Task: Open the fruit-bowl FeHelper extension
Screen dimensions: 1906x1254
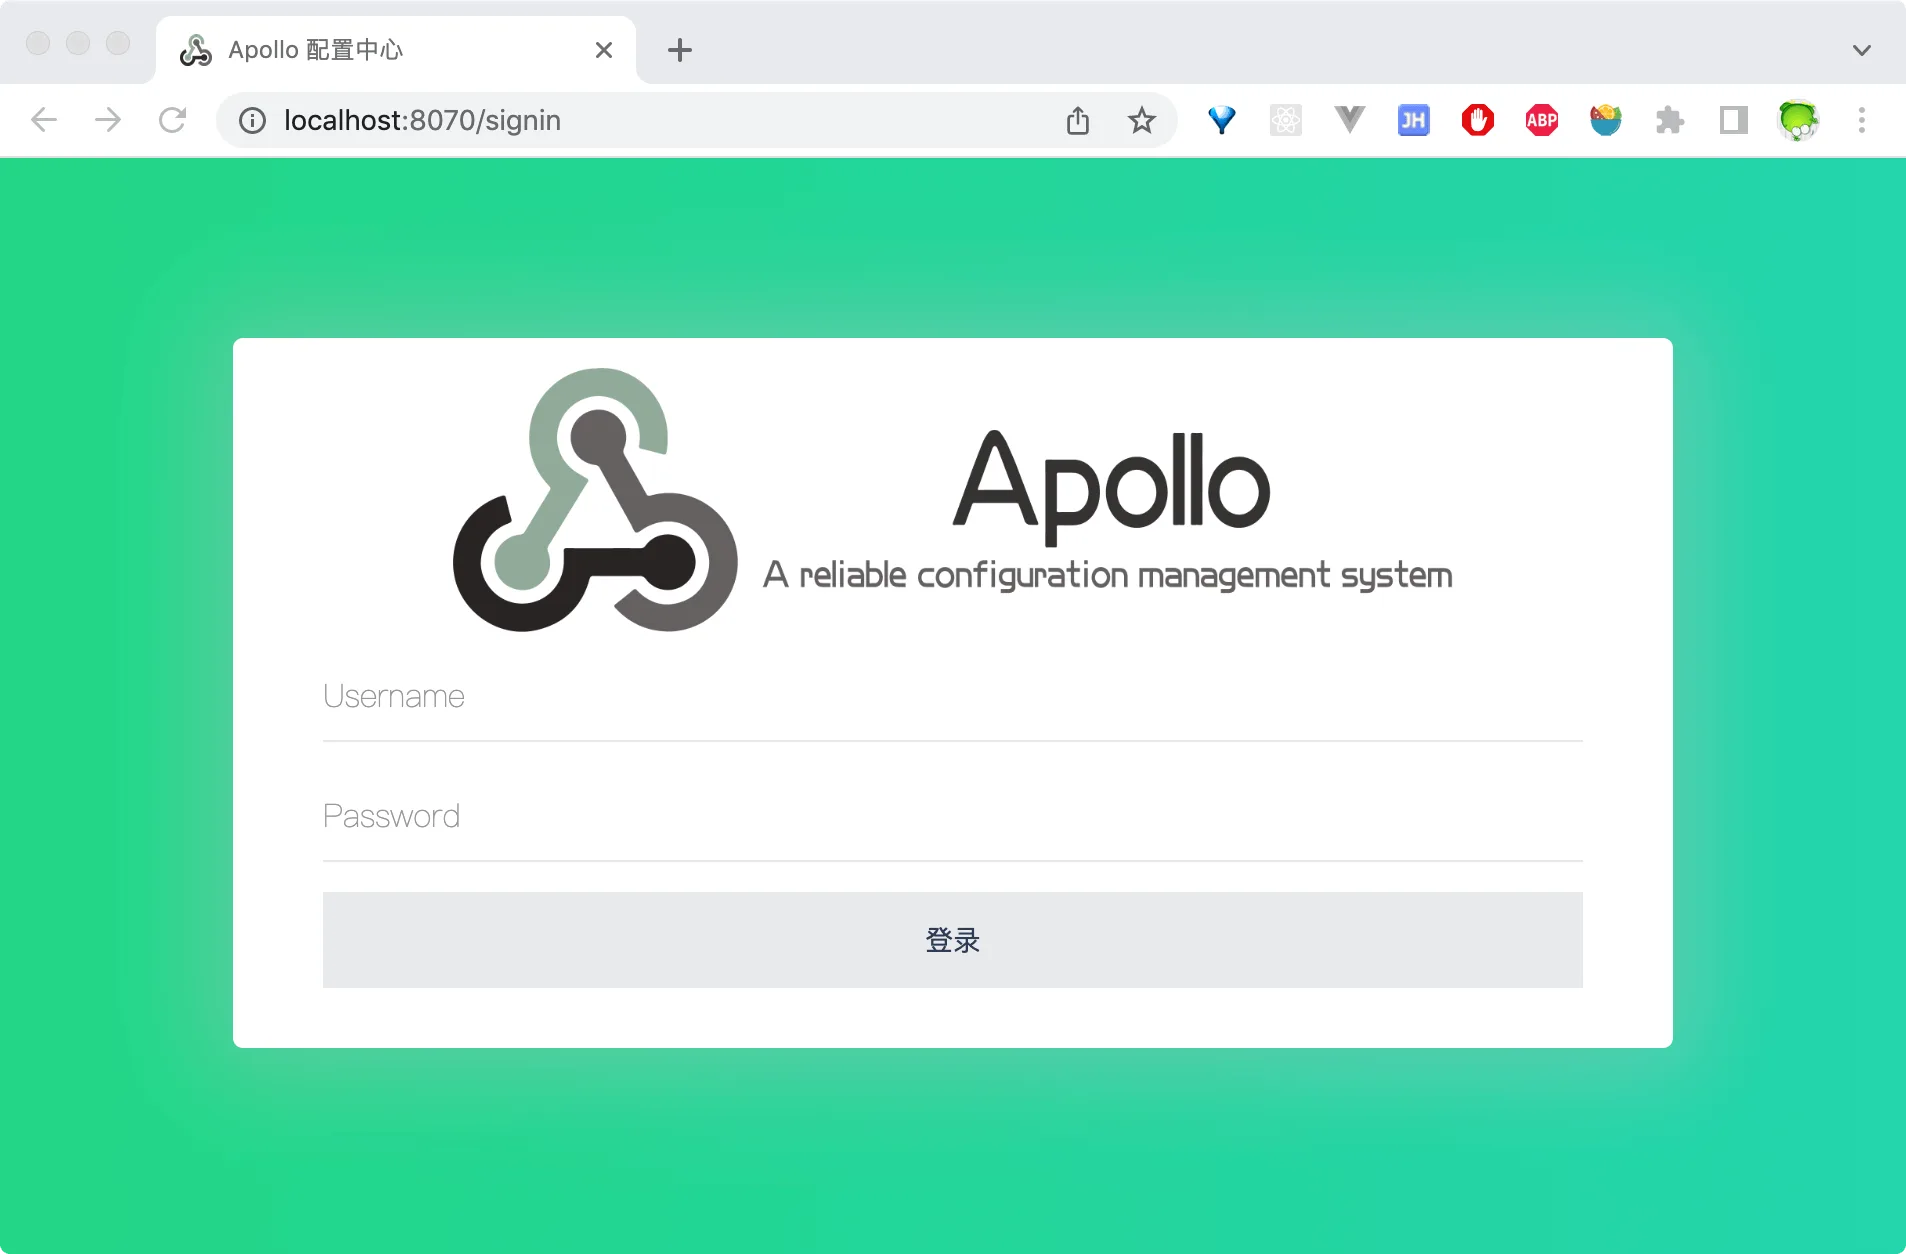Action: tap(1606, 120)
